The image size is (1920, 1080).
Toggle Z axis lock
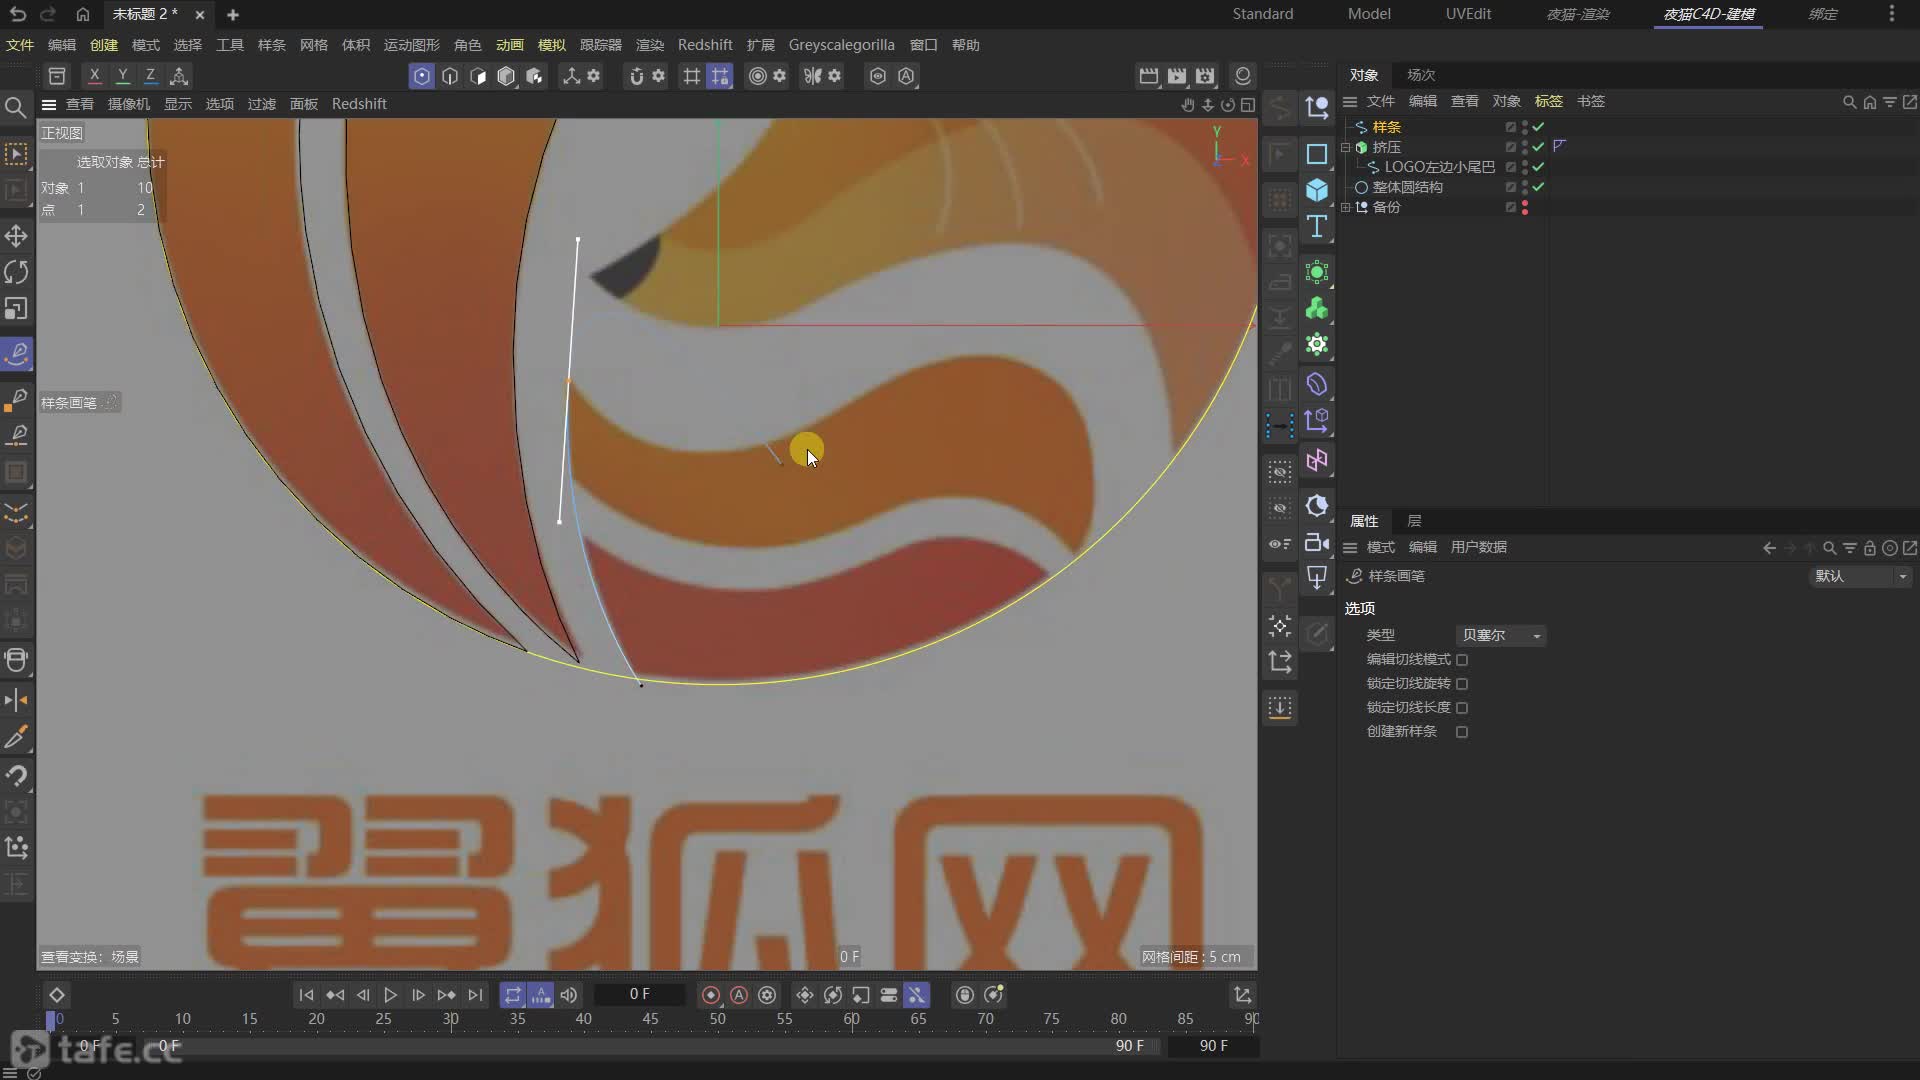click(150, 76)
